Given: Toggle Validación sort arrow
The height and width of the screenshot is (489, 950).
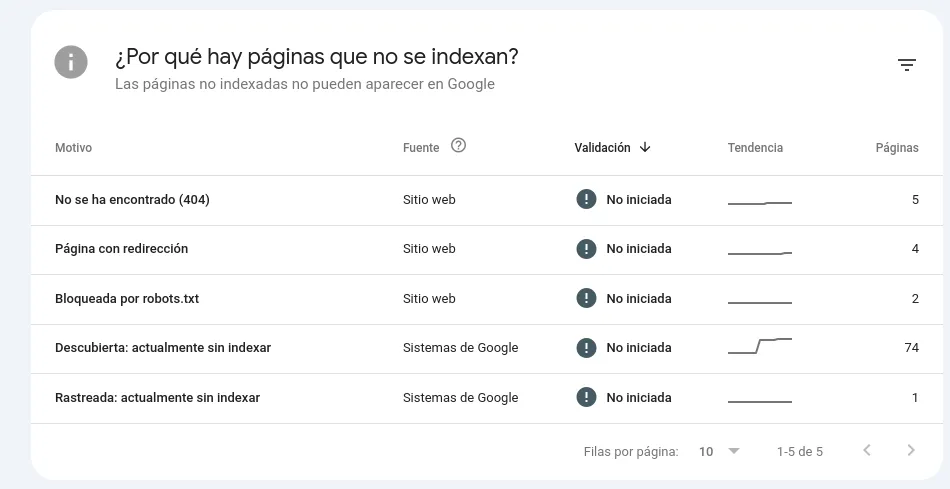Looking at the screenshot, I should coord(645,147).
